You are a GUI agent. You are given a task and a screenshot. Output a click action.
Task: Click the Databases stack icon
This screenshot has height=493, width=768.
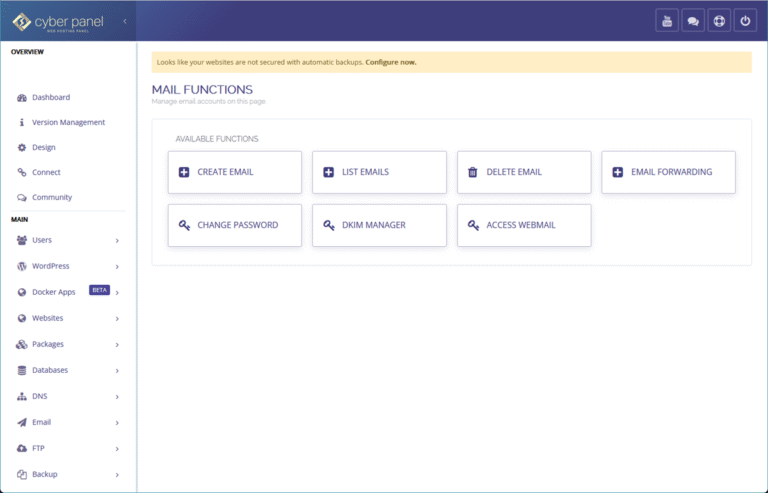[x=22, y=370]
